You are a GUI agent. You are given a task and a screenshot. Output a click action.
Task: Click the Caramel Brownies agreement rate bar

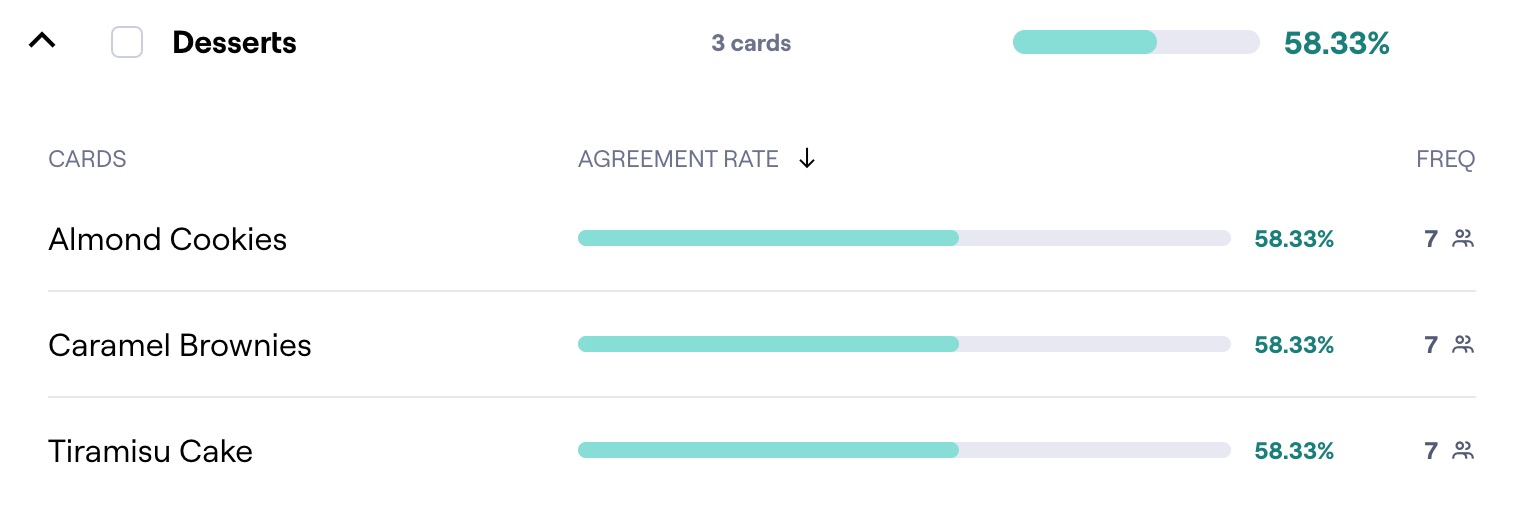pyautogui.click(x=903, y=344)
